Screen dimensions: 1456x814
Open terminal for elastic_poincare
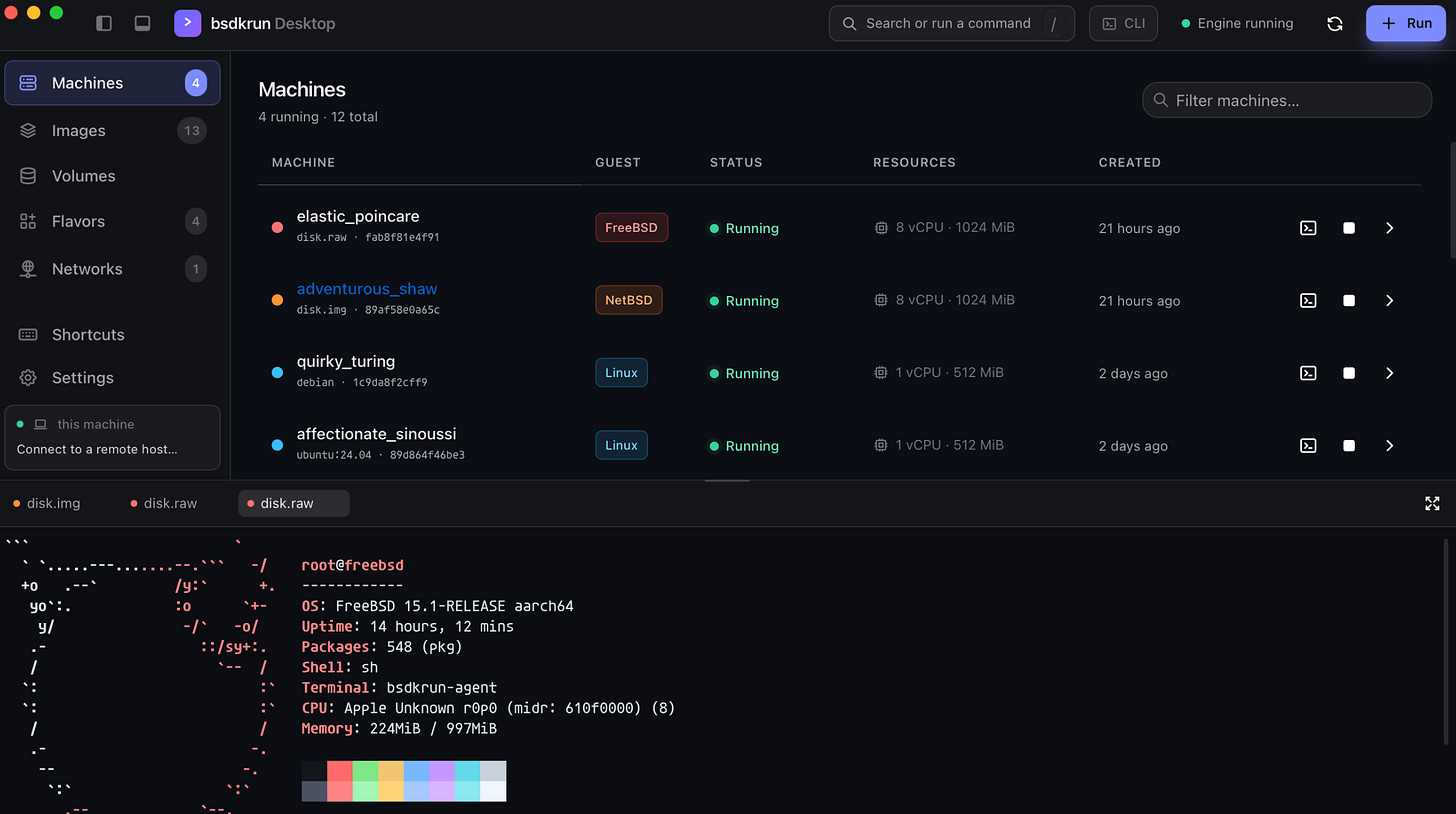(1308, 228)
